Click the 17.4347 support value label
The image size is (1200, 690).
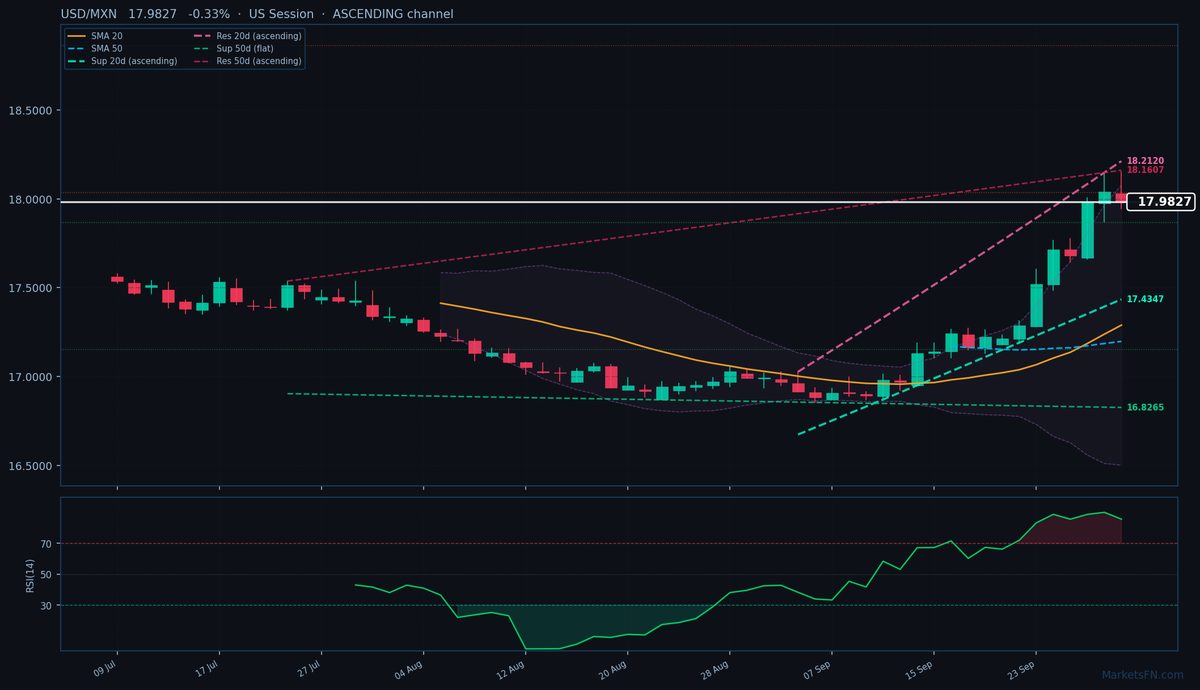(1145, 299)
